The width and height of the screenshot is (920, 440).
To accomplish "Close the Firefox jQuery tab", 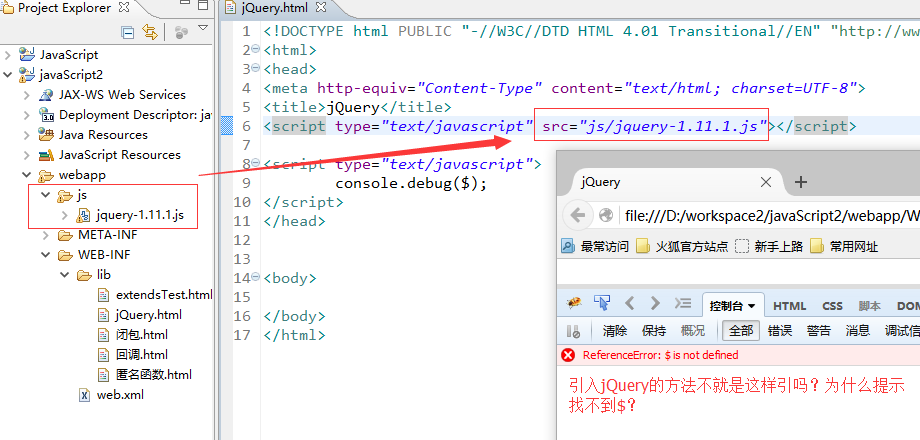I will [765, 182].
